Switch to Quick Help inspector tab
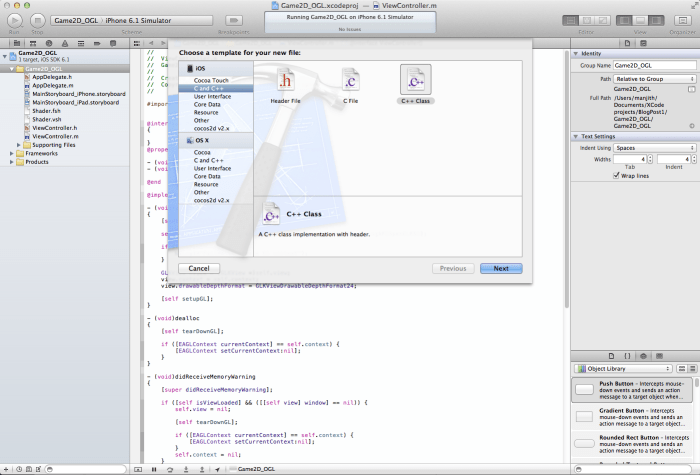The width and height of the screenshot is (700, 475). tap(643, 43)
